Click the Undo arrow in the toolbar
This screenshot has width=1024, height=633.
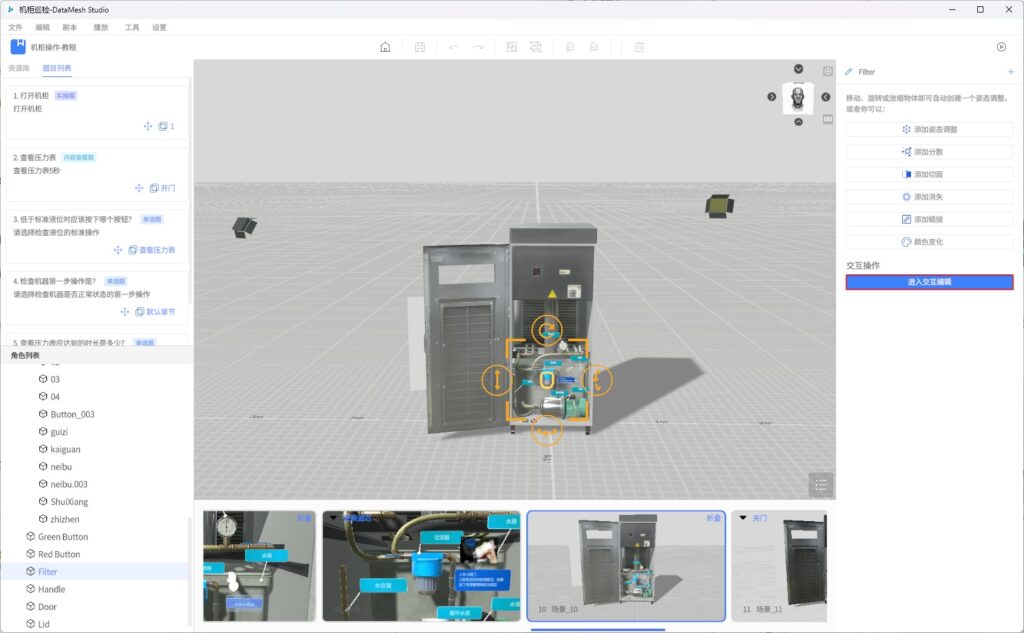coord(454,47)
